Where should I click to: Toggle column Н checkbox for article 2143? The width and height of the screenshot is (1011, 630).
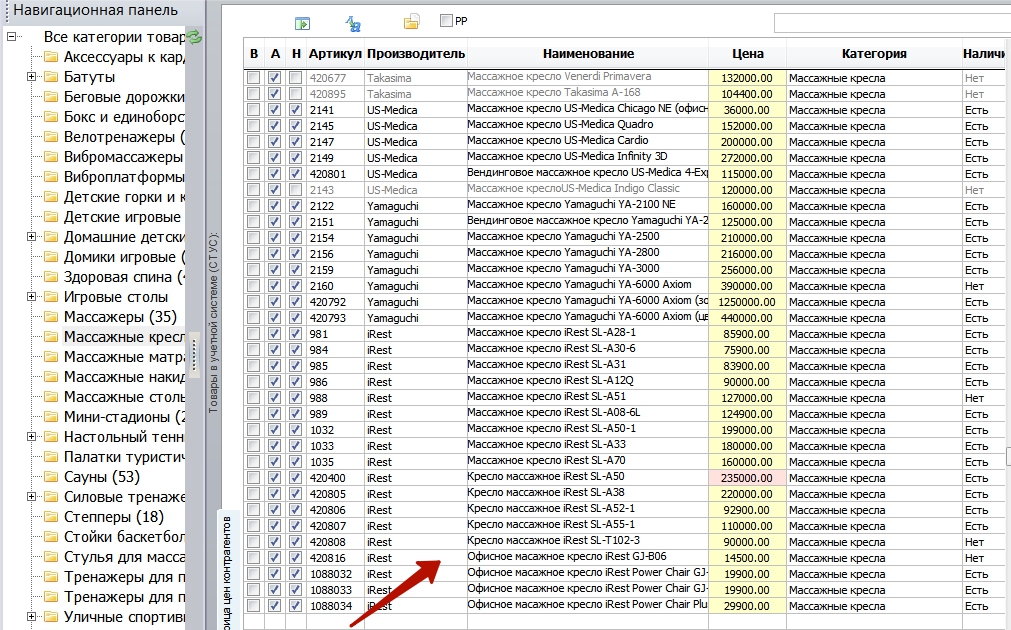coord(295,190)
